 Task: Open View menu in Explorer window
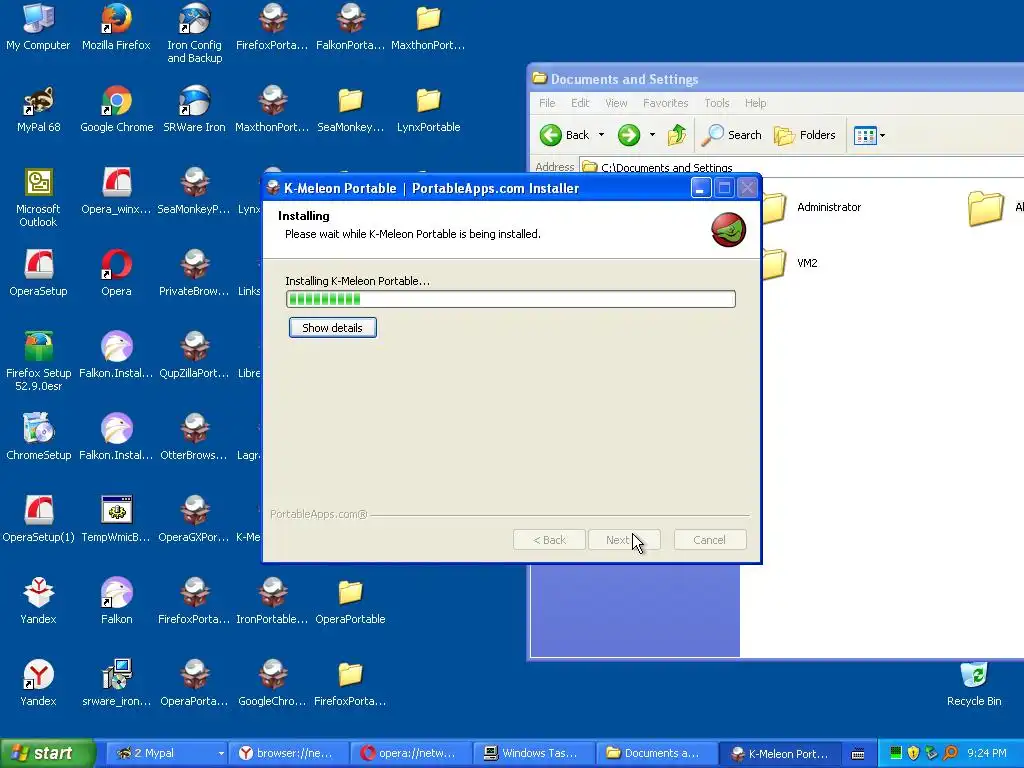(616, 103)
